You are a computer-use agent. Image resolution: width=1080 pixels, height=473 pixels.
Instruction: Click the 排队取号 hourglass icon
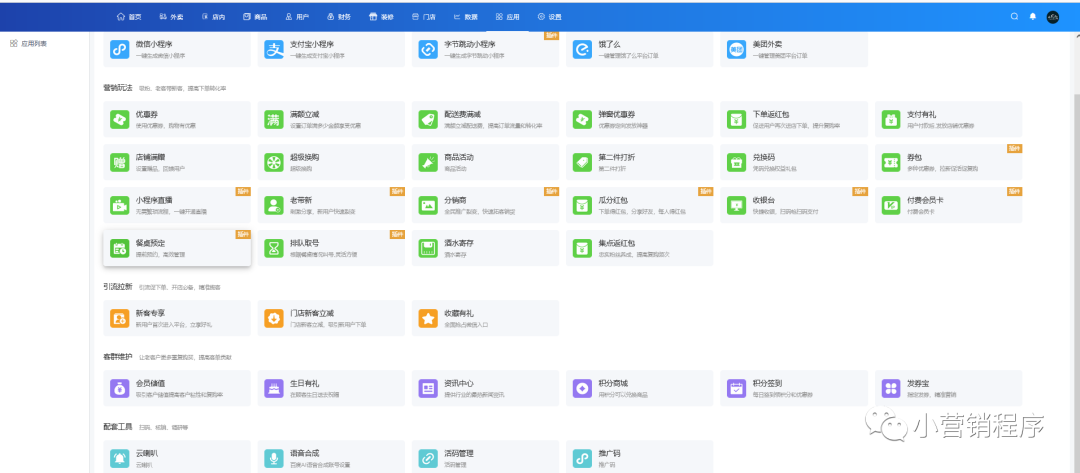coord(274,249)
